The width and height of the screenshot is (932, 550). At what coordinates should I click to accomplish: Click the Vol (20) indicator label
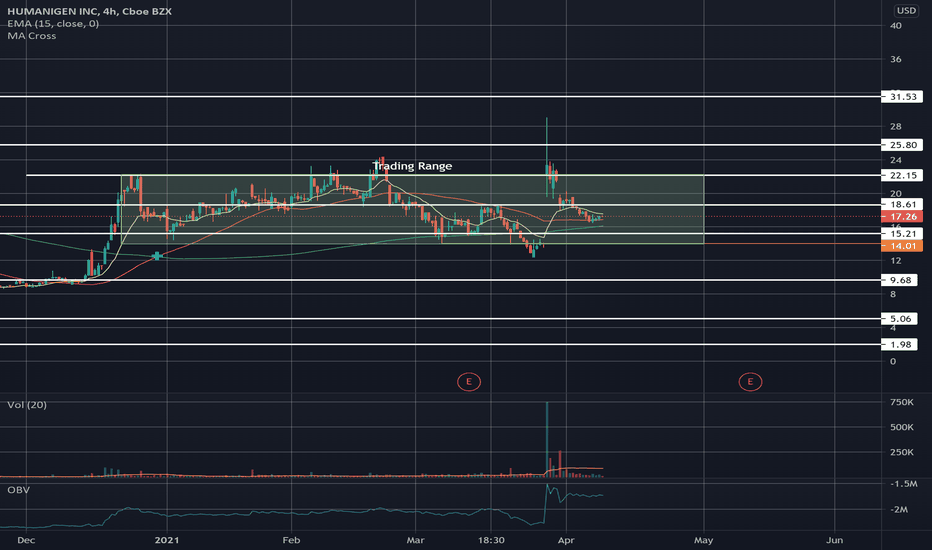tap(27, 405)
